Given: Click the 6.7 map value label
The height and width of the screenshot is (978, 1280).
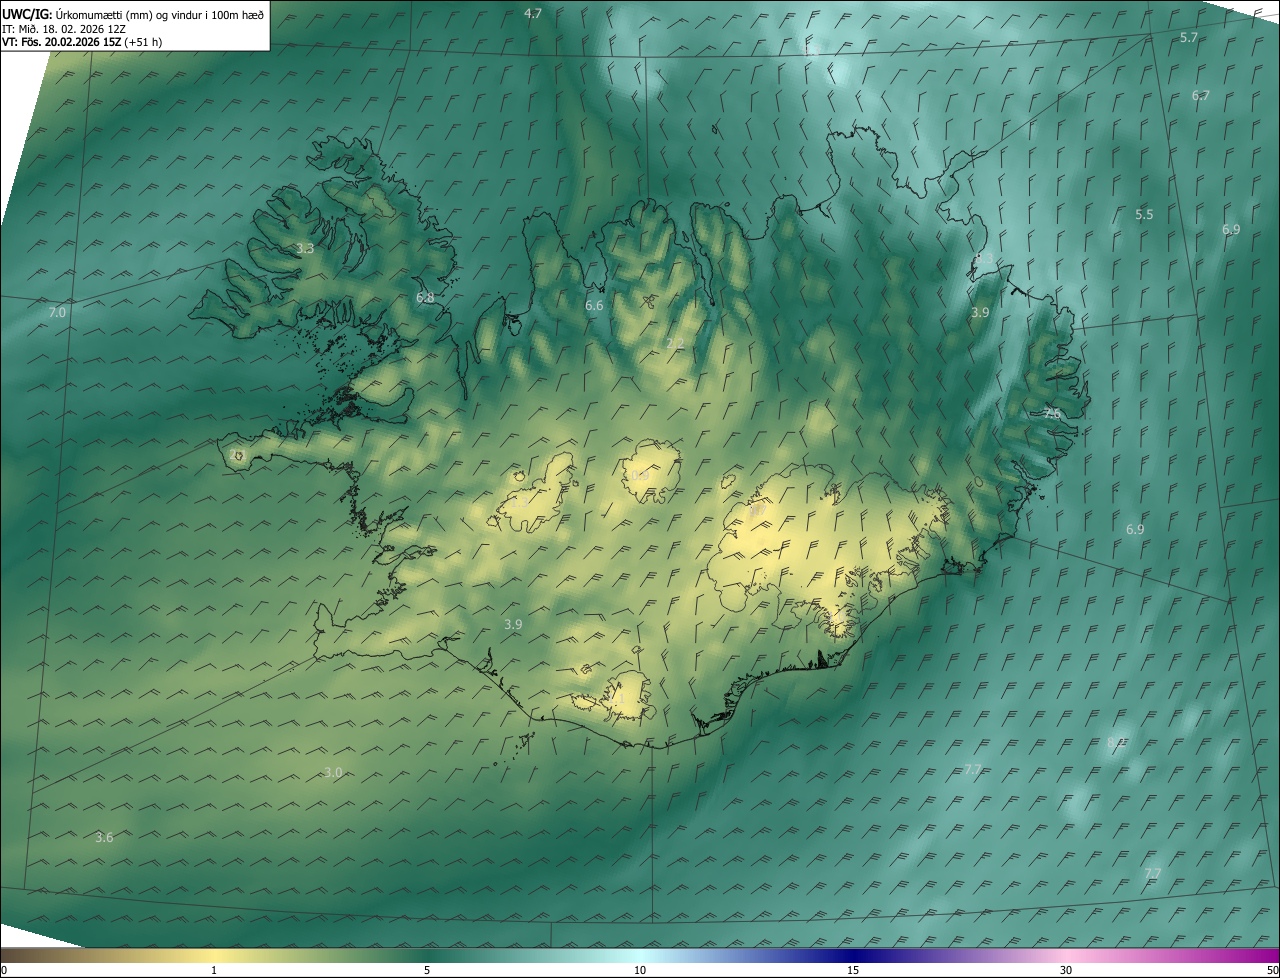Looking at the screenshot, I should [x=1200, y=95].
